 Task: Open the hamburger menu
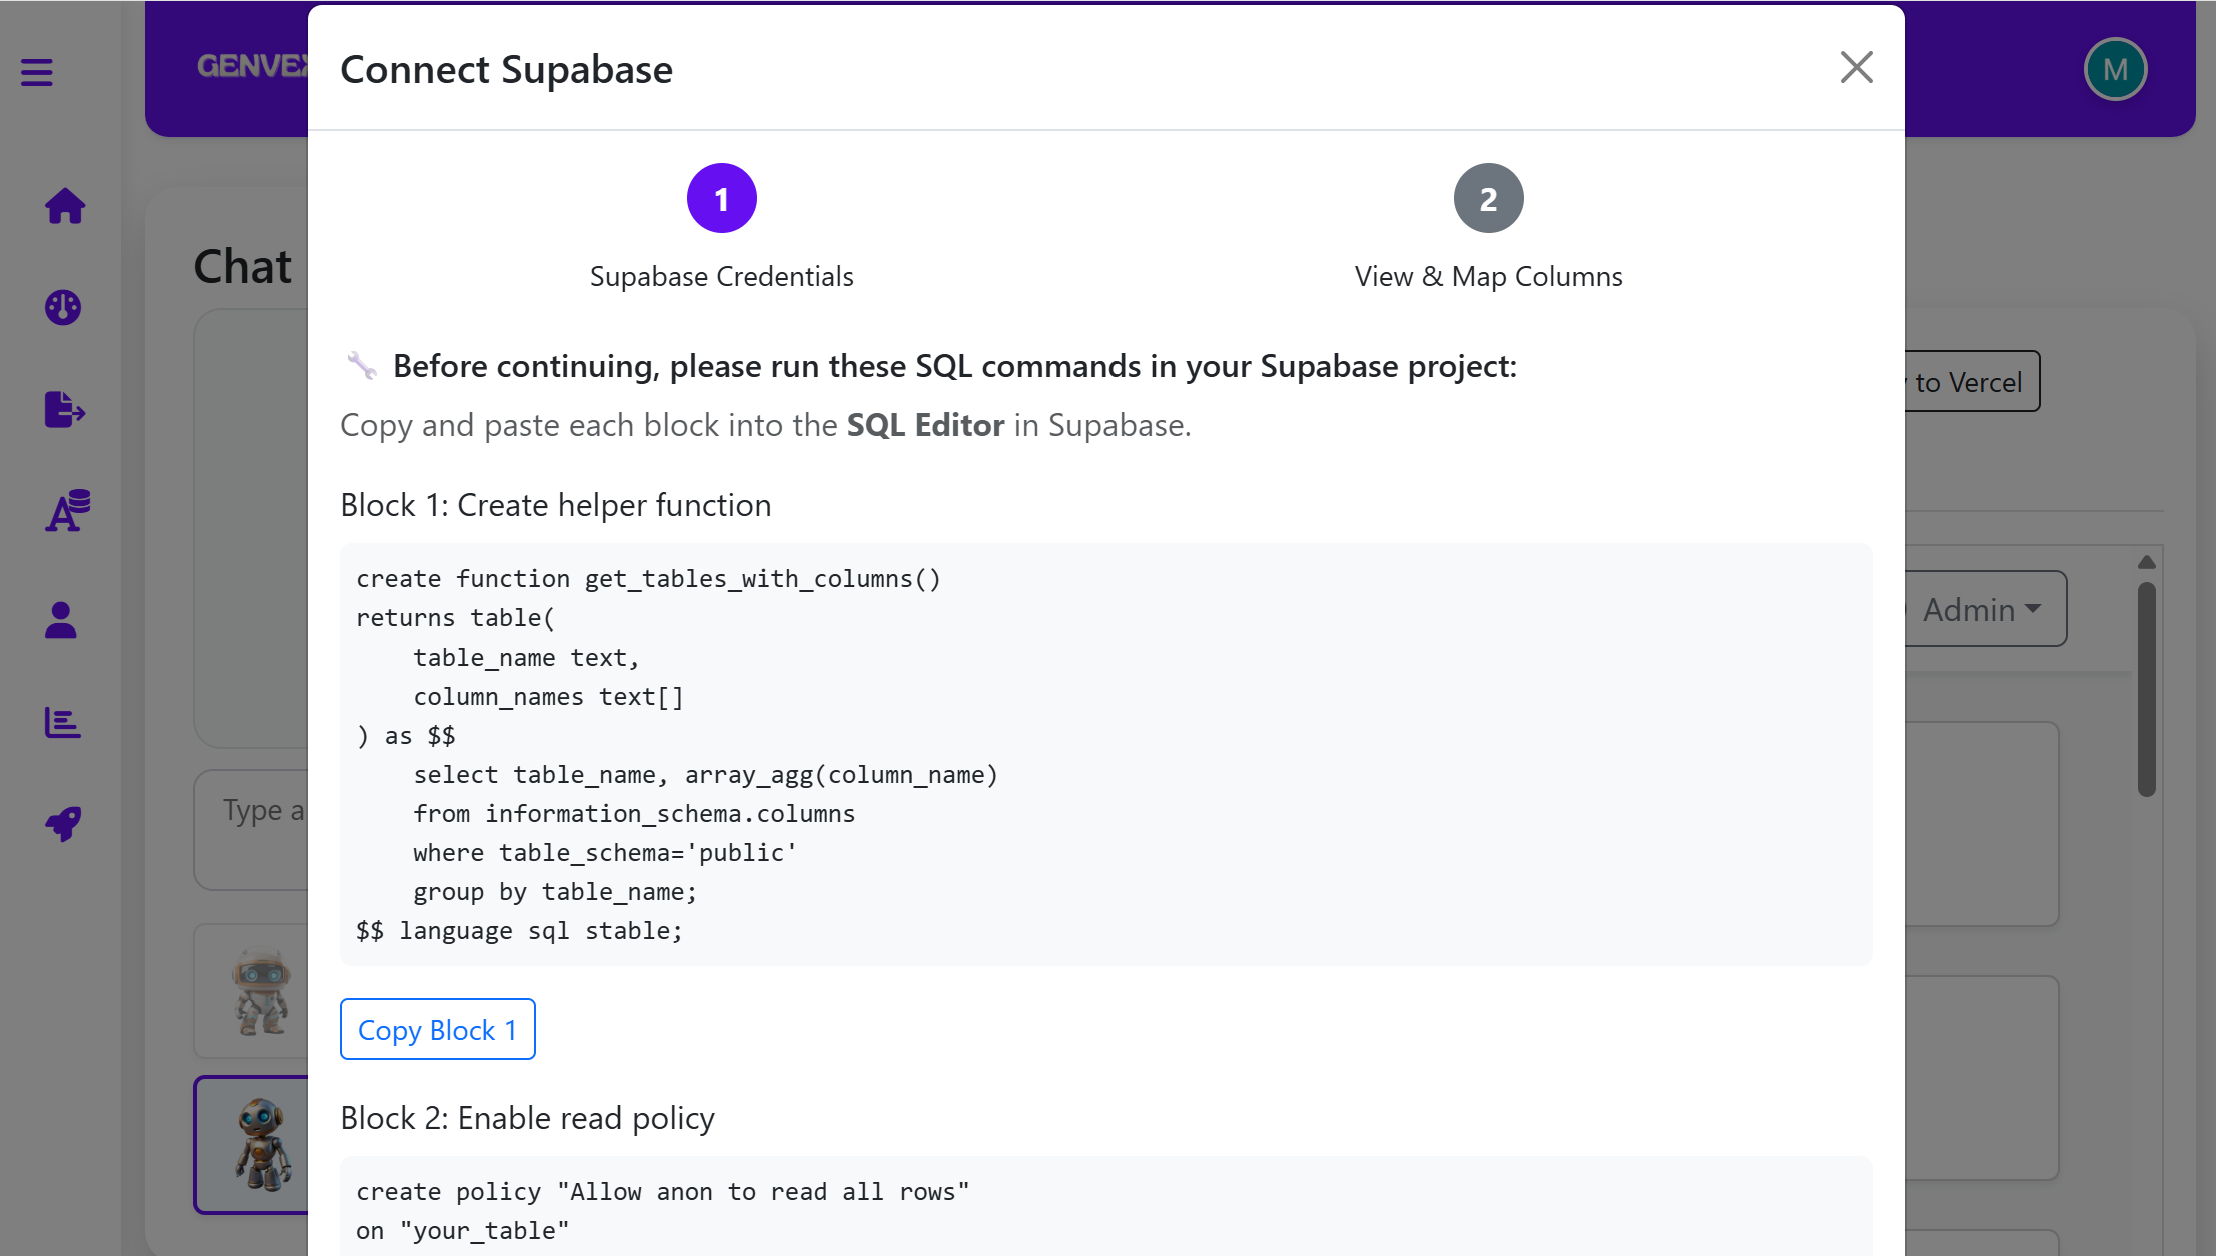click(x=37, y=72)
